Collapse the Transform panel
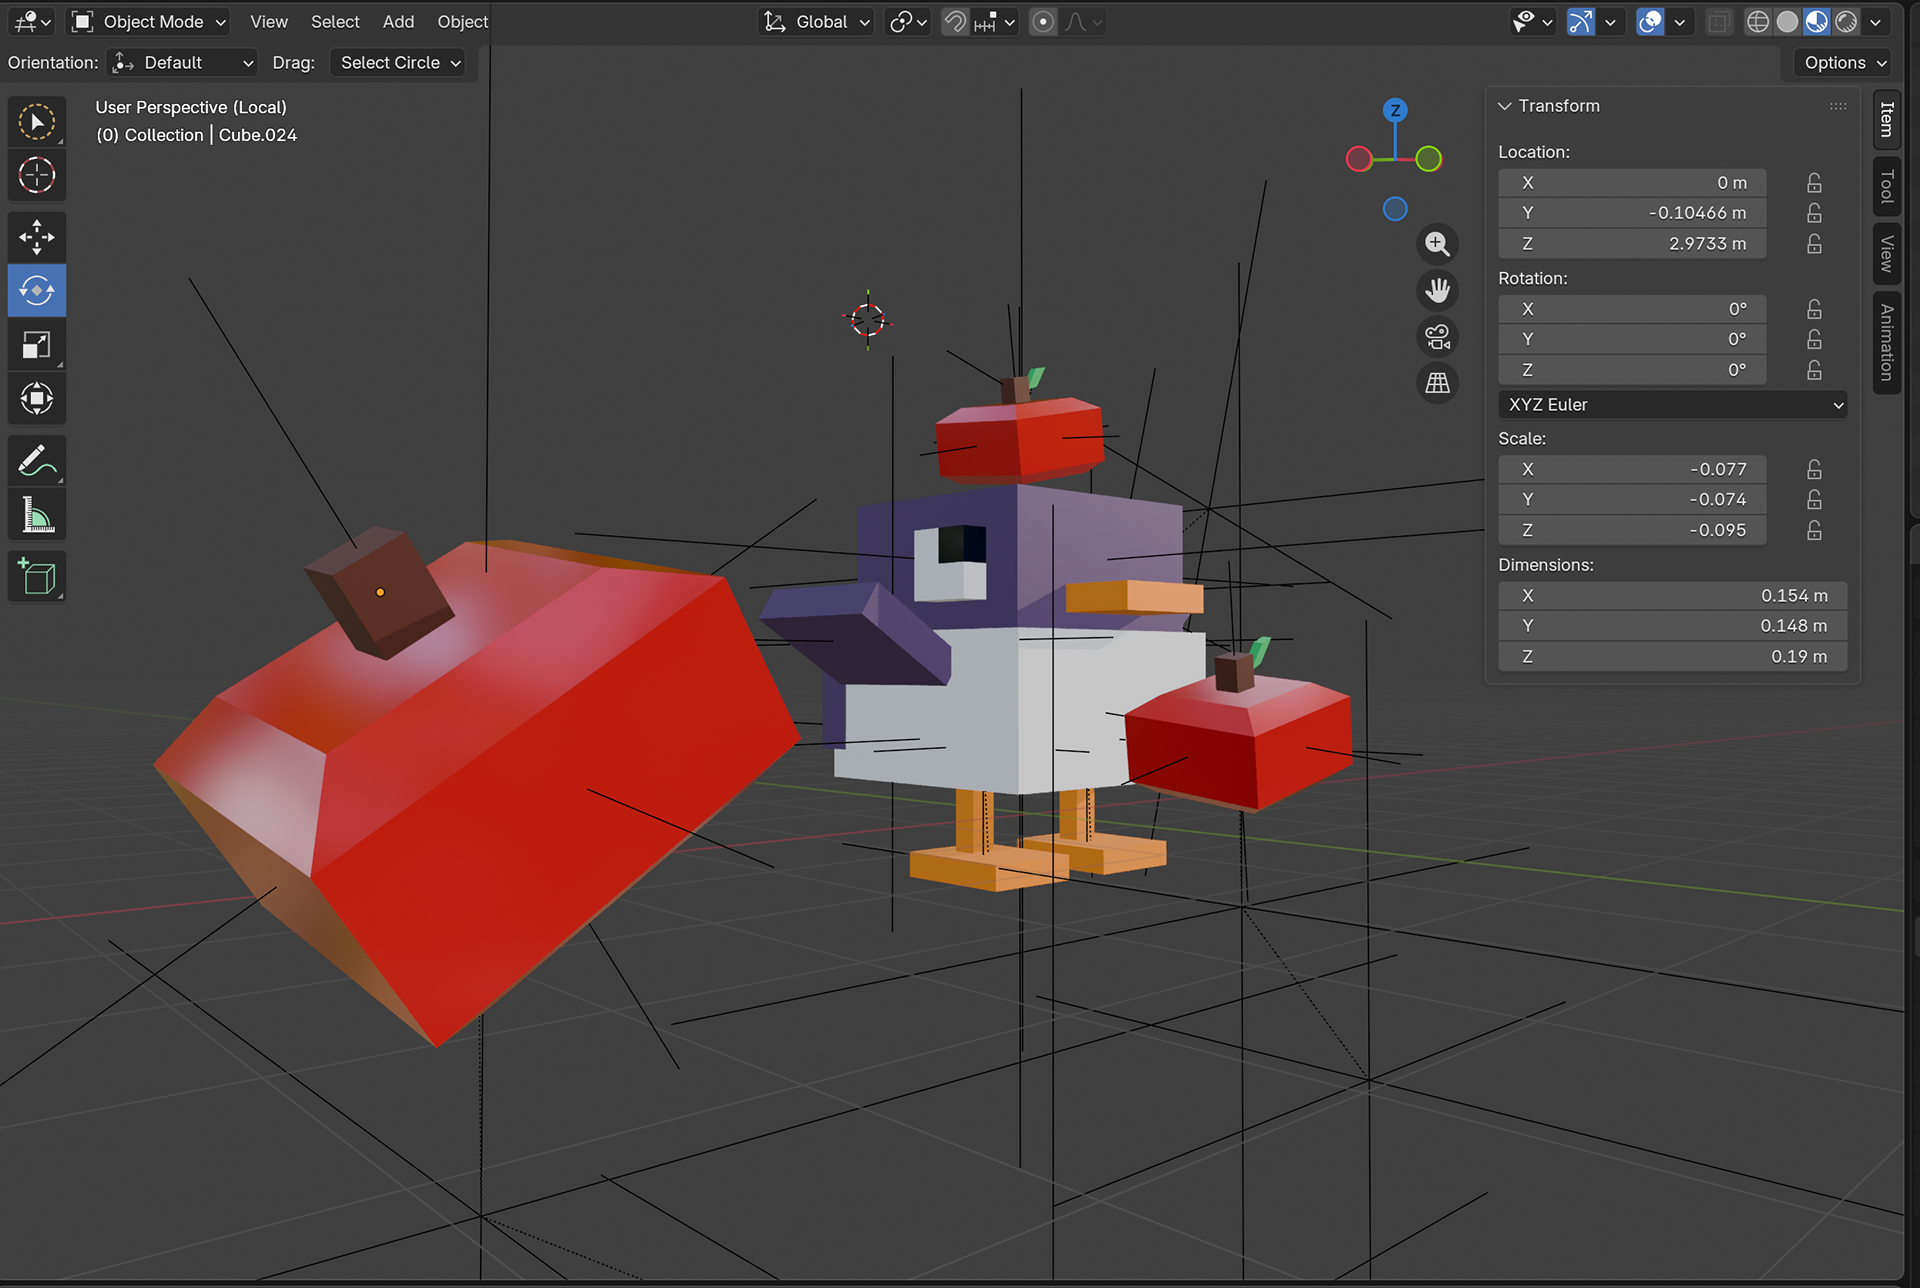 1504,106
